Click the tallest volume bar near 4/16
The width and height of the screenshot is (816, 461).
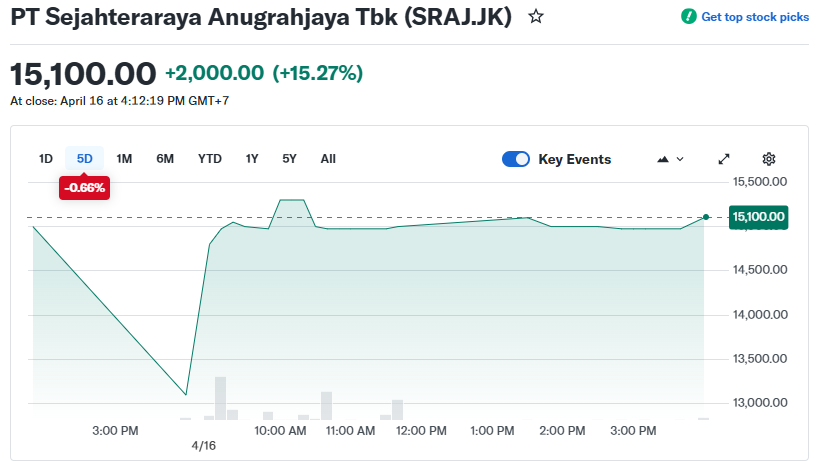[x=220, y=398]
